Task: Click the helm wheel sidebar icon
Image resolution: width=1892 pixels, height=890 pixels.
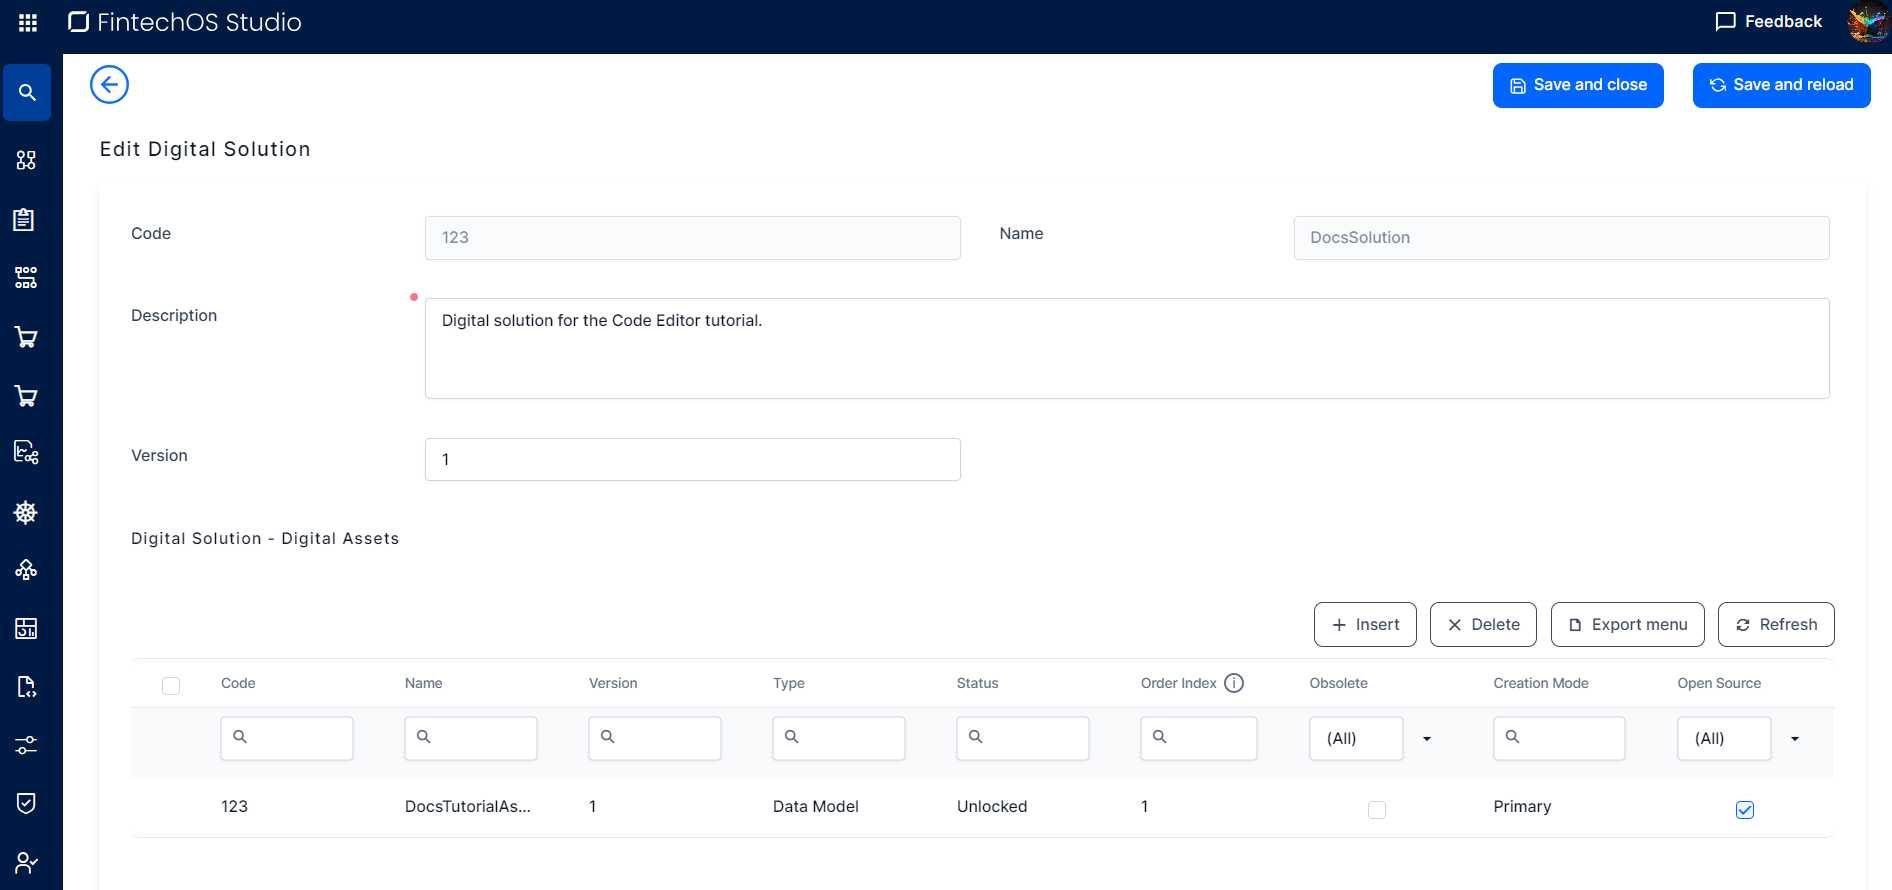Action: [26, 512]
